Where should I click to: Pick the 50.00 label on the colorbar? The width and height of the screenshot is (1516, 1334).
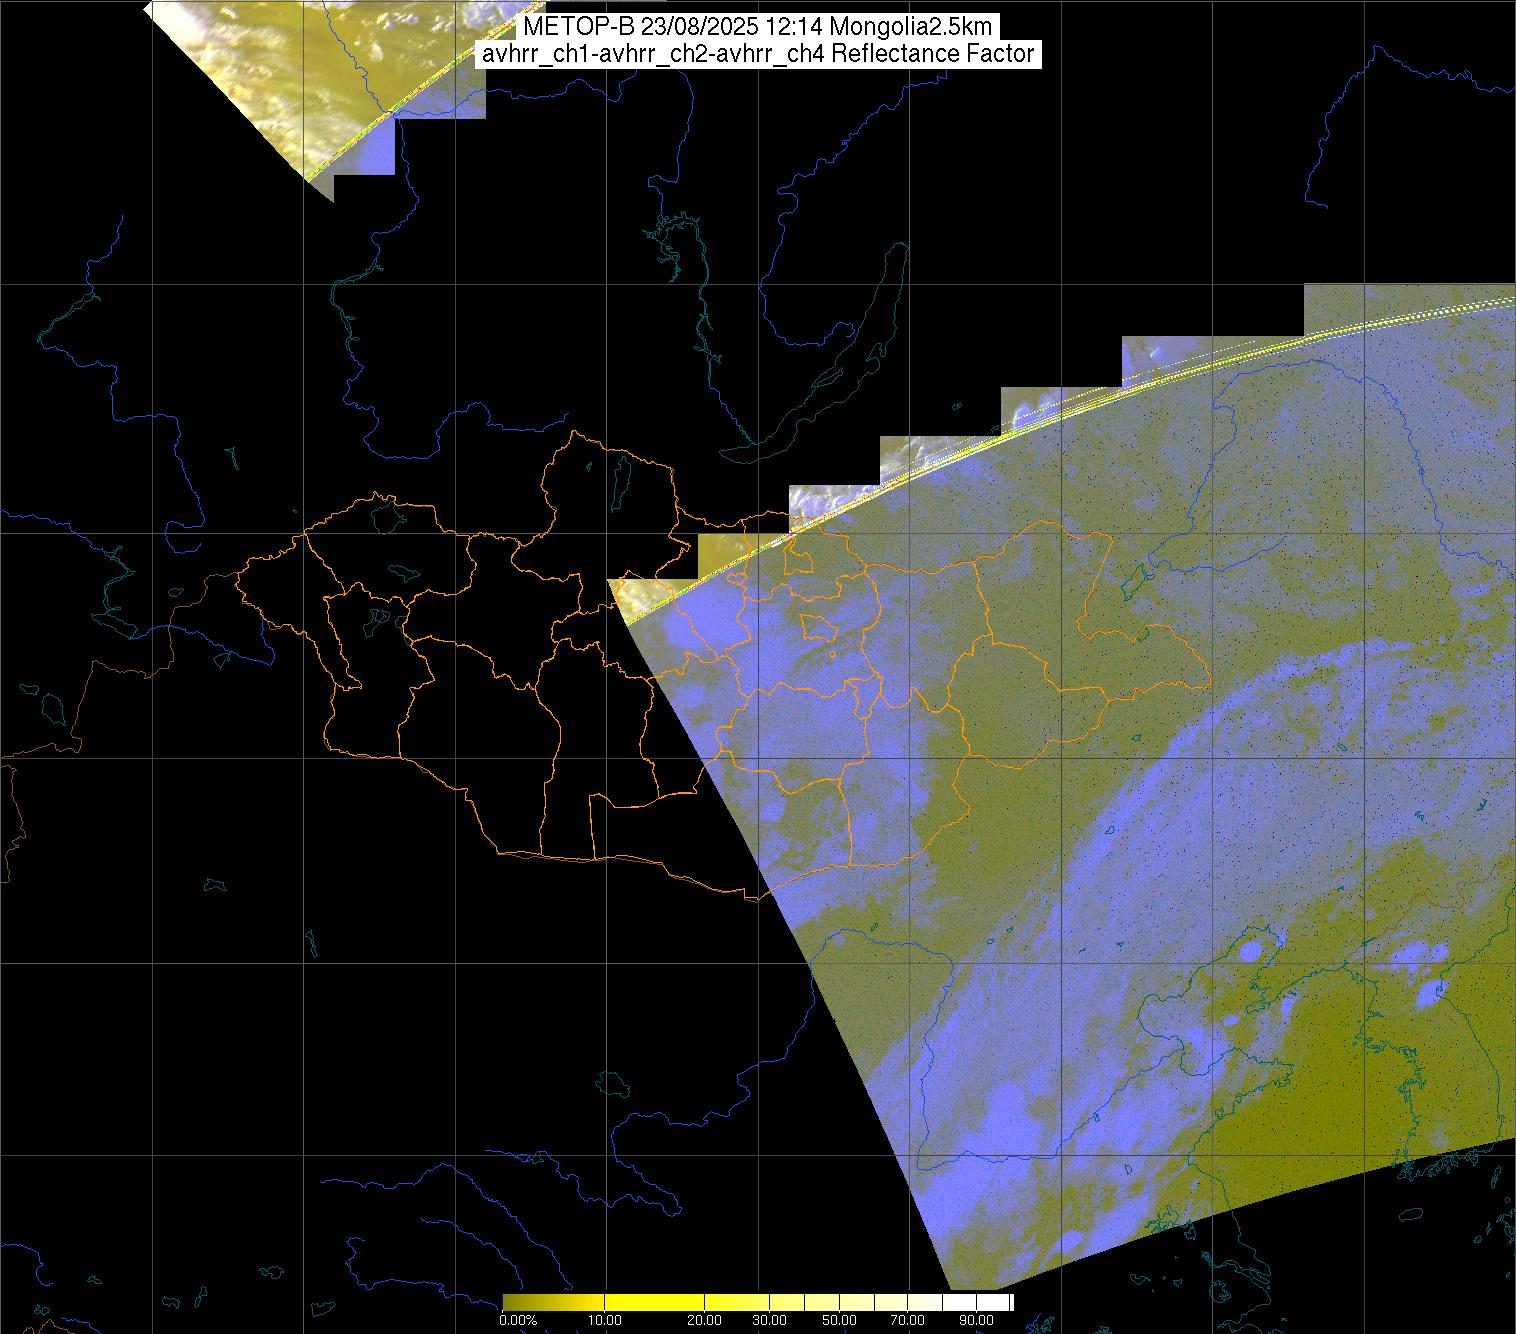842,1321
